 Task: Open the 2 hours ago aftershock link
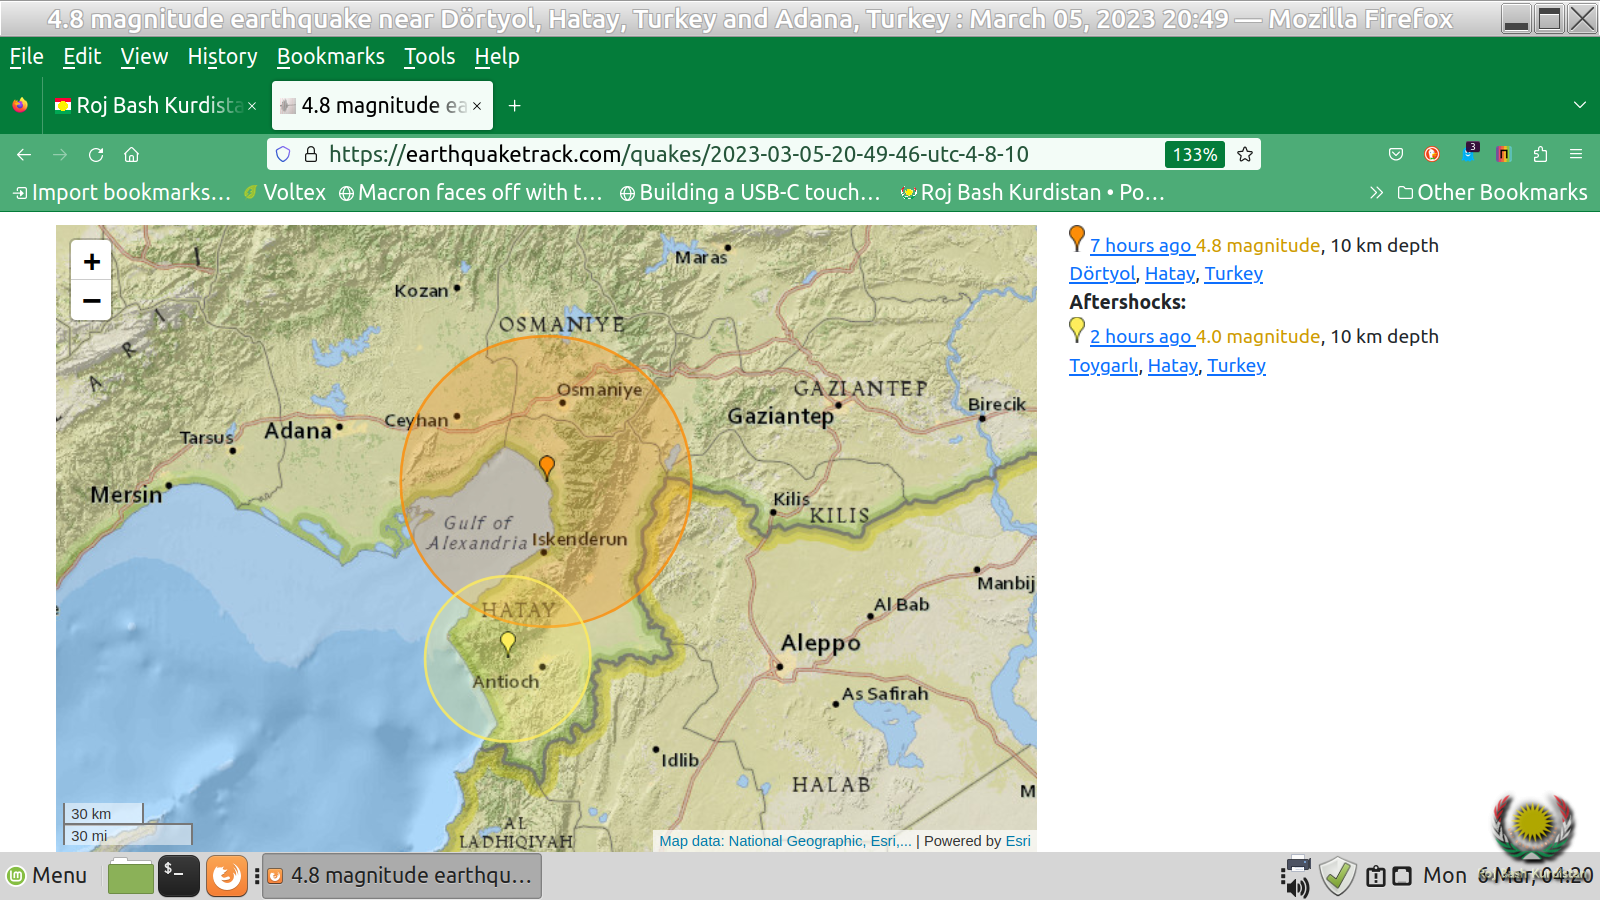click(1140, 337)
